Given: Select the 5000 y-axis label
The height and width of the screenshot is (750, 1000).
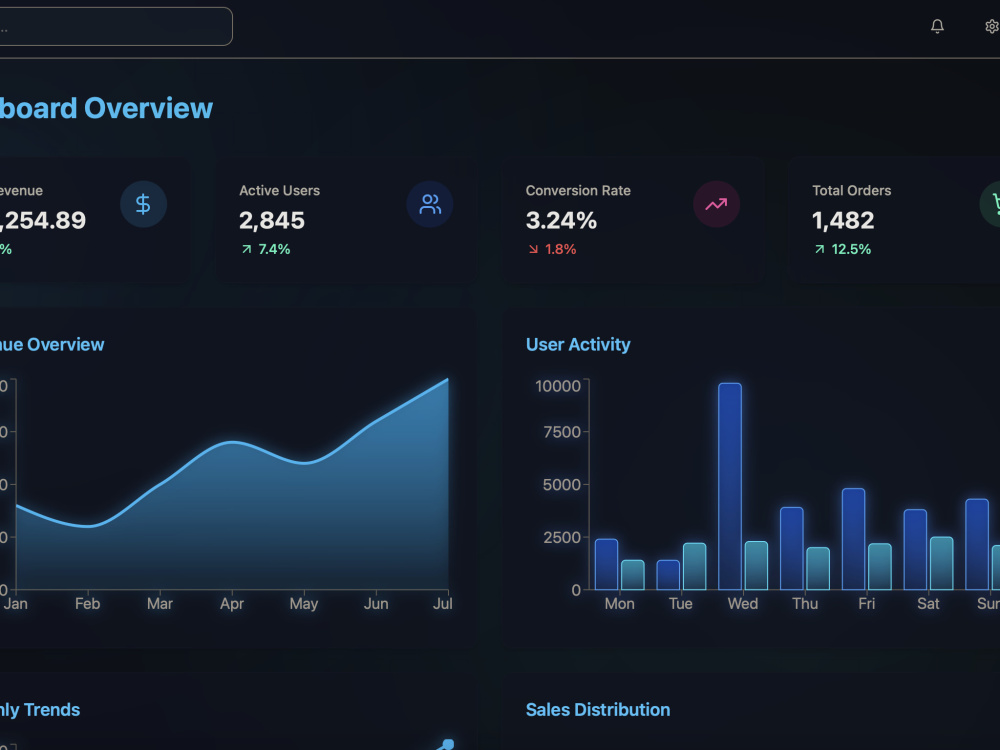Looking at the screenshot, I should pyautogui.click(x=562, y=485).
